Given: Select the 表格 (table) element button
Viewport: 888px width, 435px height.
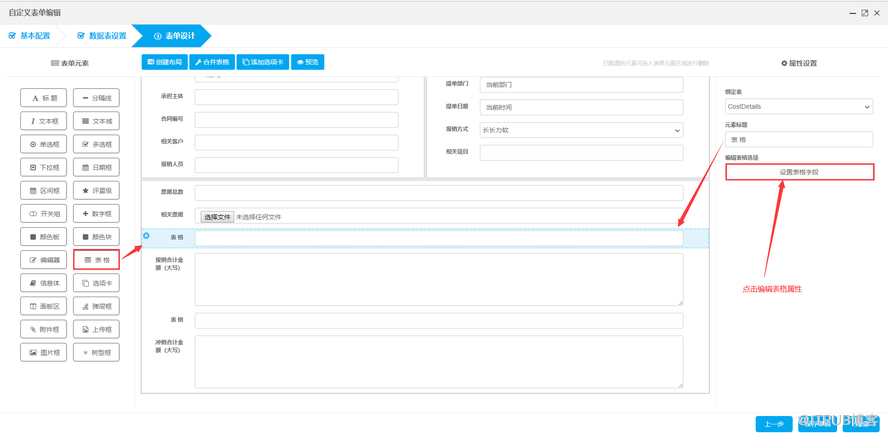Looking at the screenshot, I should click(x=96, y=260).
